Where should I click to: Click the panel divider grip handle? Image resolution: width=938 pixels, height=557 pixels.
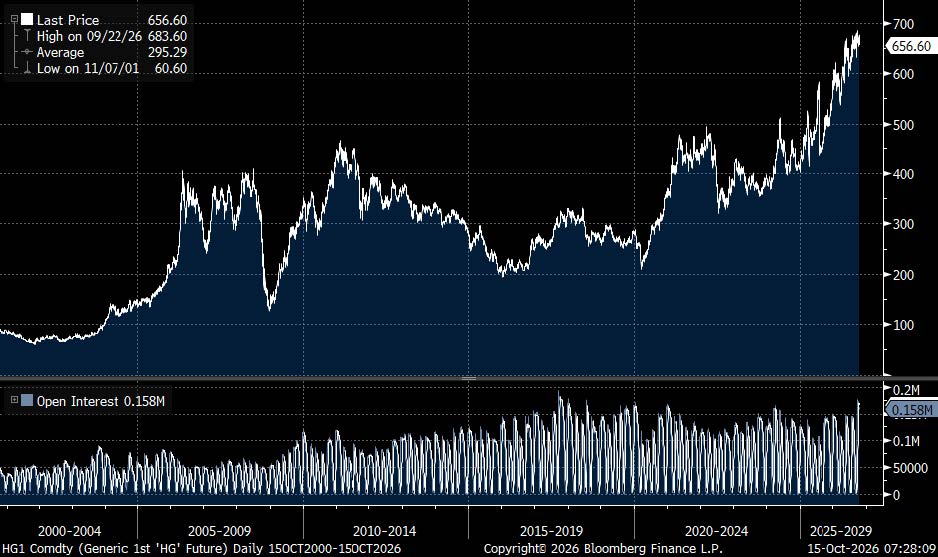469,378
